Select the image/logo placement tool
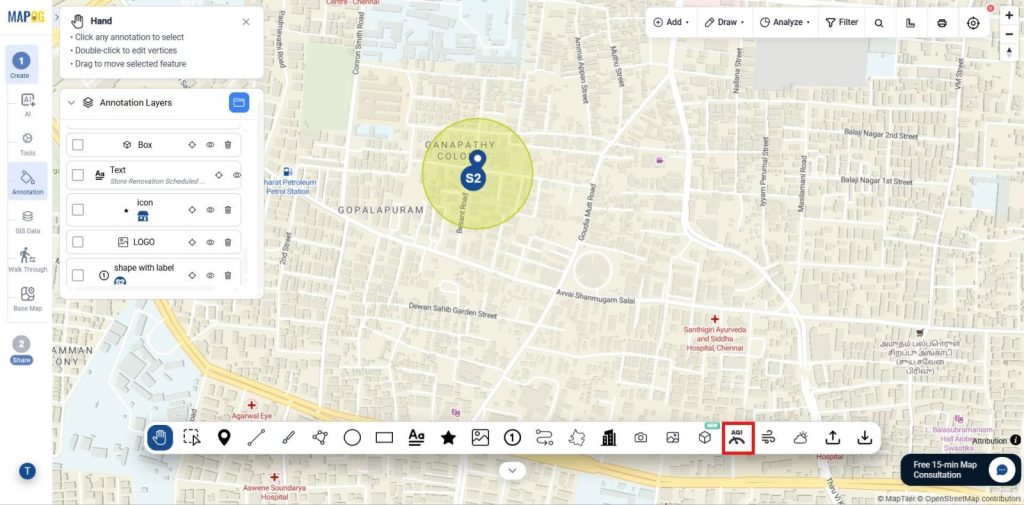This screenshot has width=1024, height=505. (480, 438)
